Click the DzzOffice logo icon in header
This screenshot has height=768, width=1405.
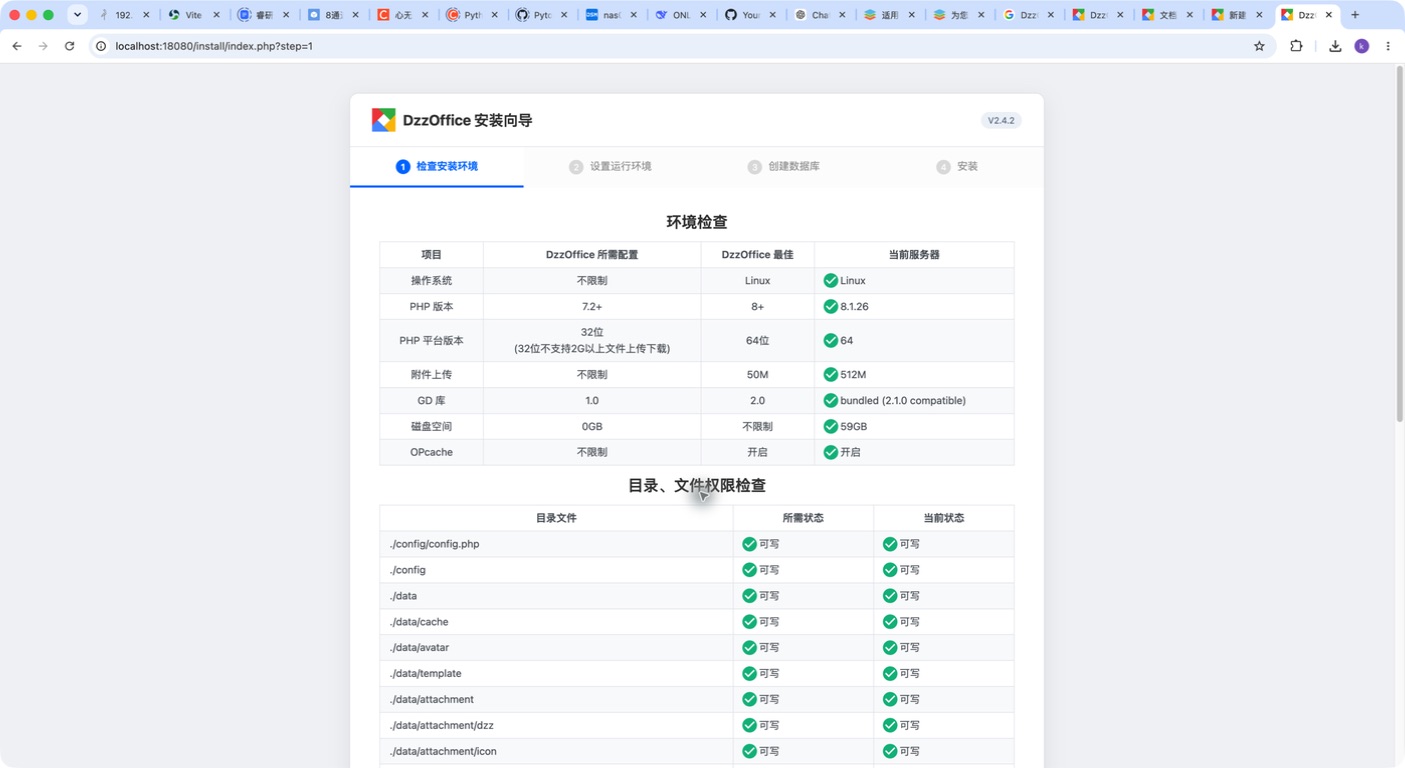384,120
